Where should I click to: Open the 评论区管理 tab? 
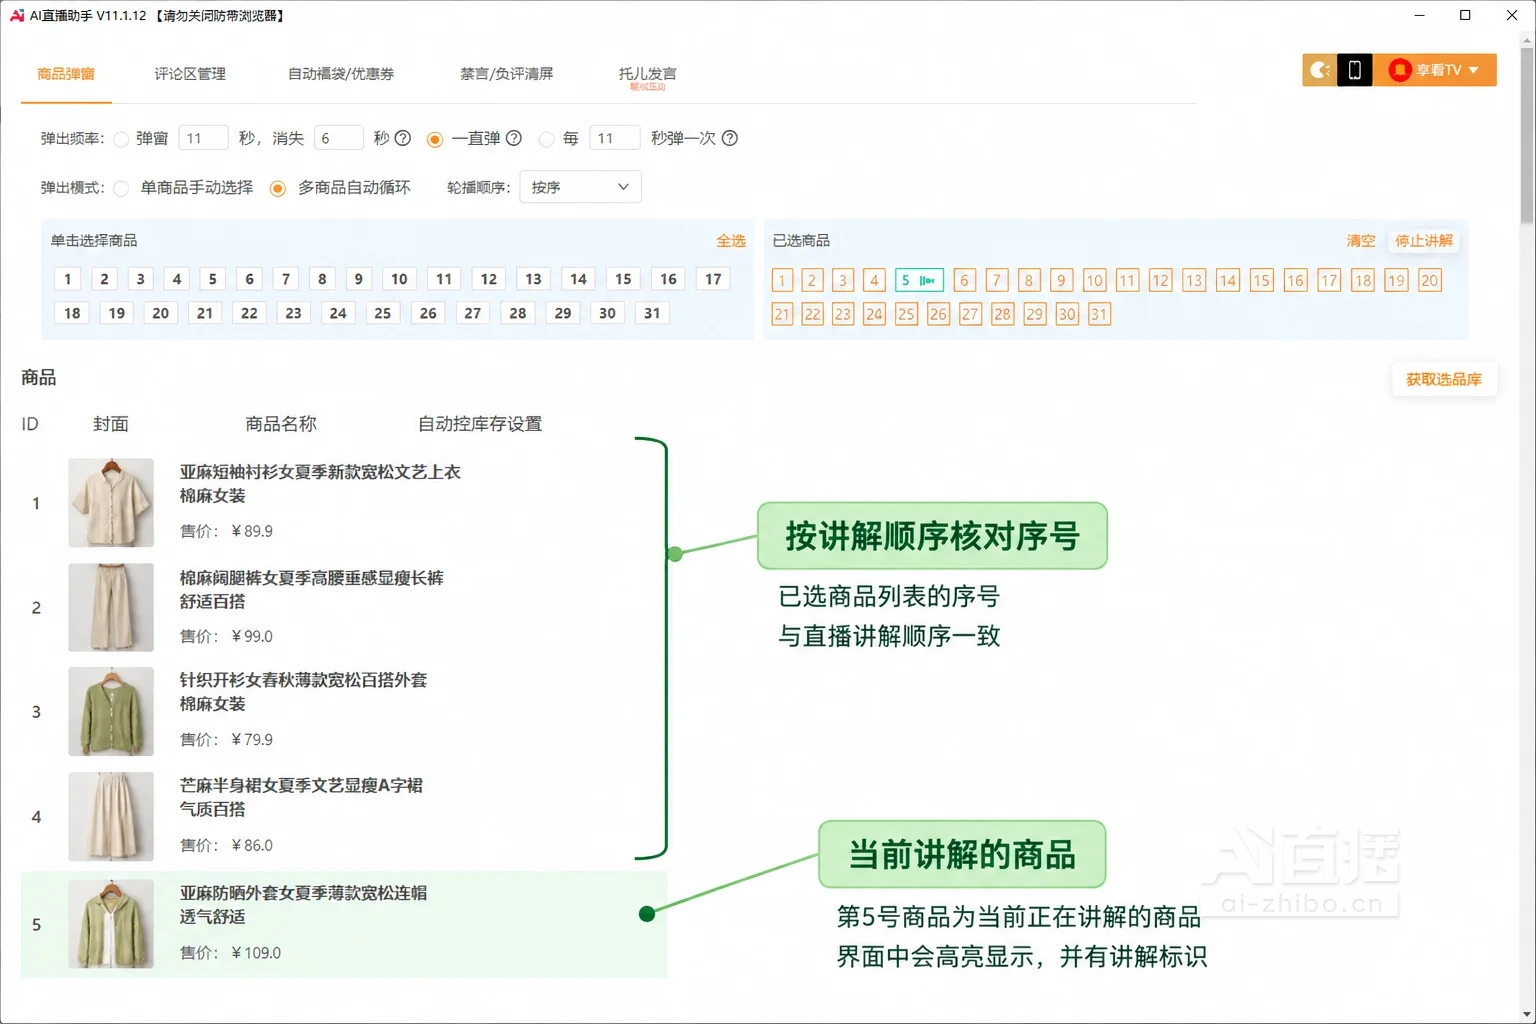tap(190, 74)
